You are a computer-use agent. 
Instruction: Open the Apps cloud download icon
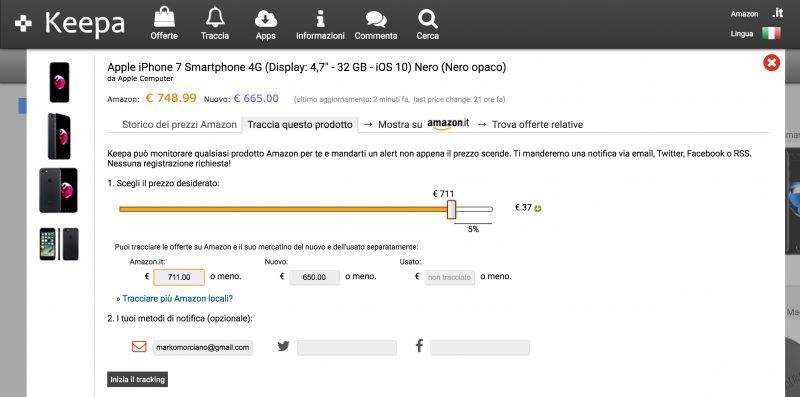(266, 19)
